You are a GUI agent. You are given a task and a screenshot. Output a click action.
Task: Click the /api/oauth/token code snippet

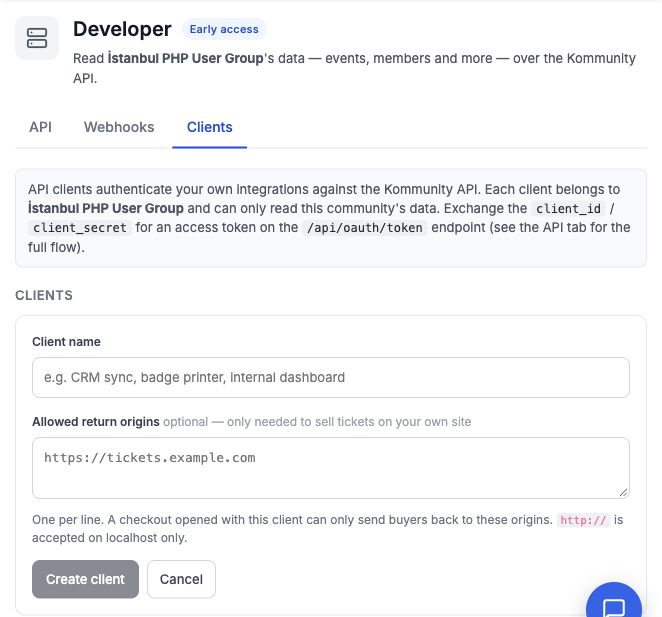365,228
